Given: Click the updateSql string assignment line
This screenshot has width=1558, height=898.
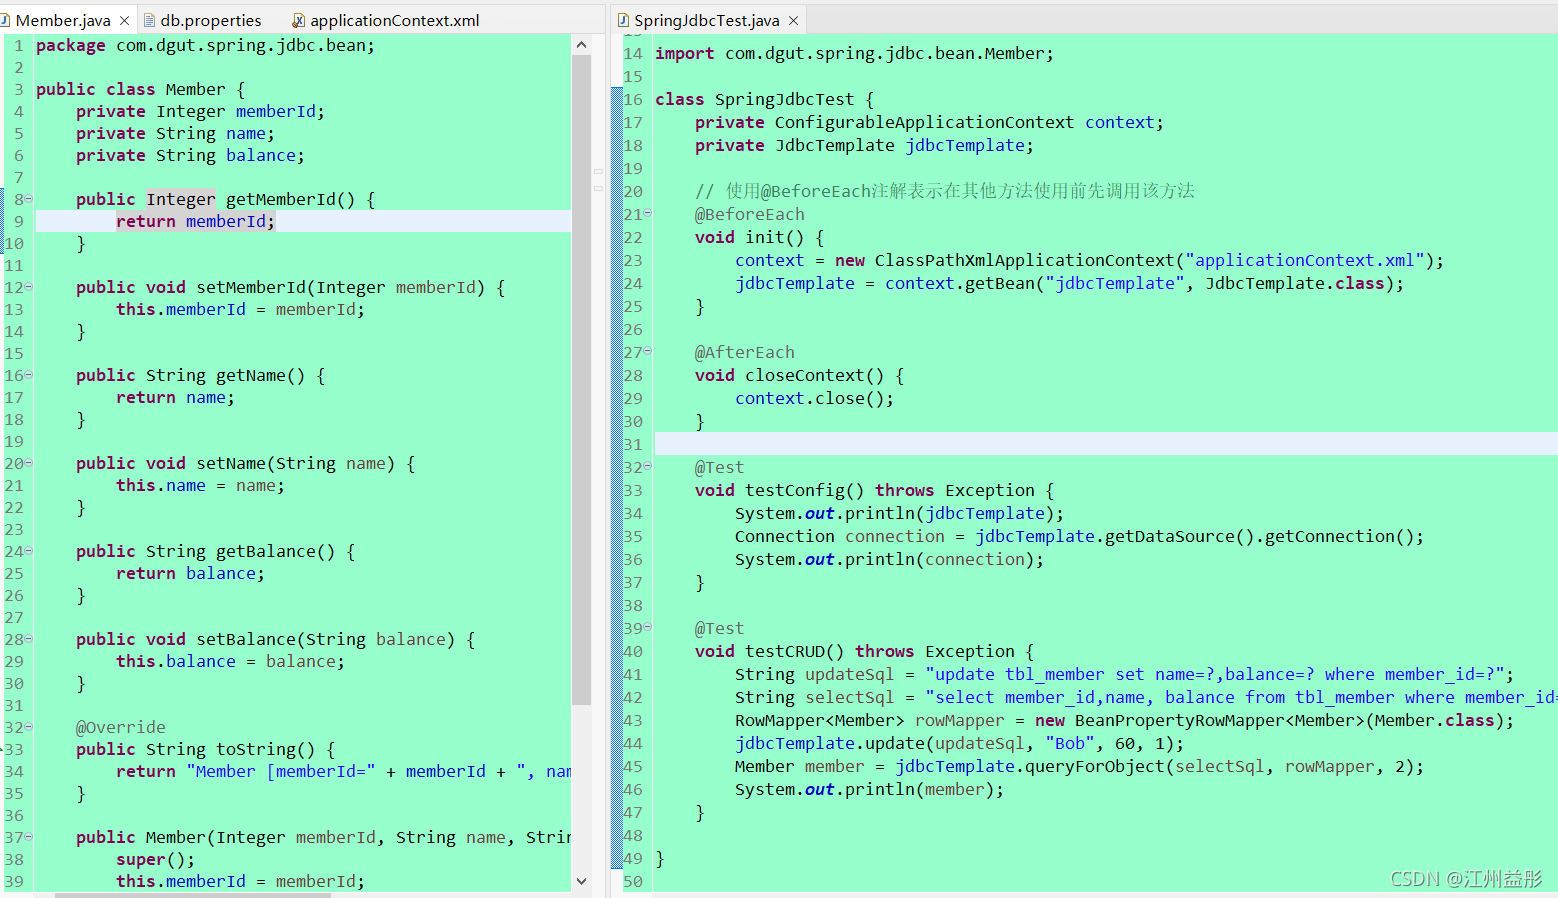Looking at the screenshot, I should click(1124, 674).
